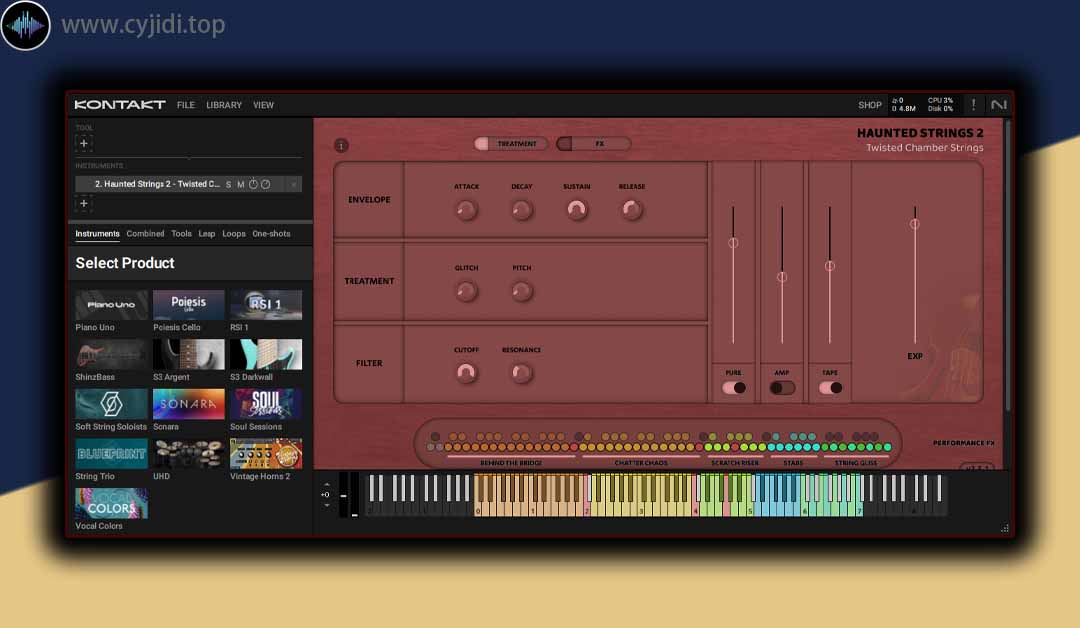Toggle the PURE switch
This screenshot has height=628, width=1080.
[734, 388]
